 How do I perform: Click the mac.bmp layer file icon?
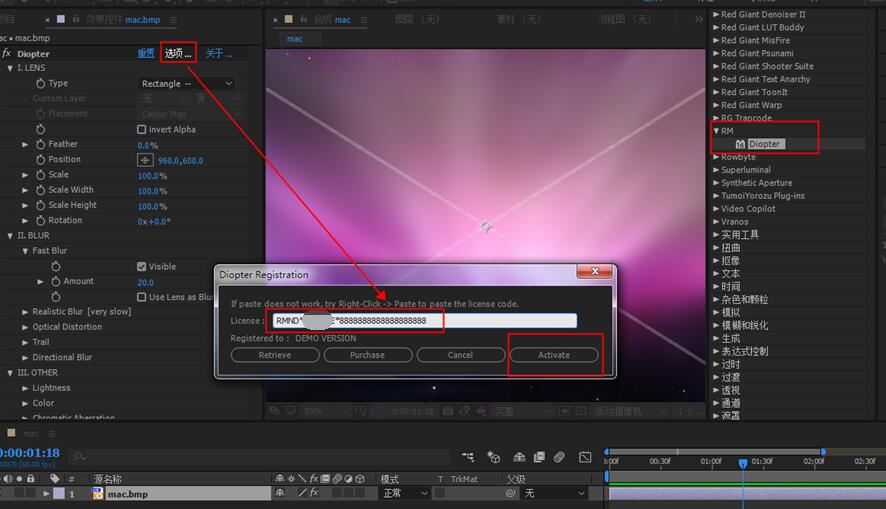[98, 494]
